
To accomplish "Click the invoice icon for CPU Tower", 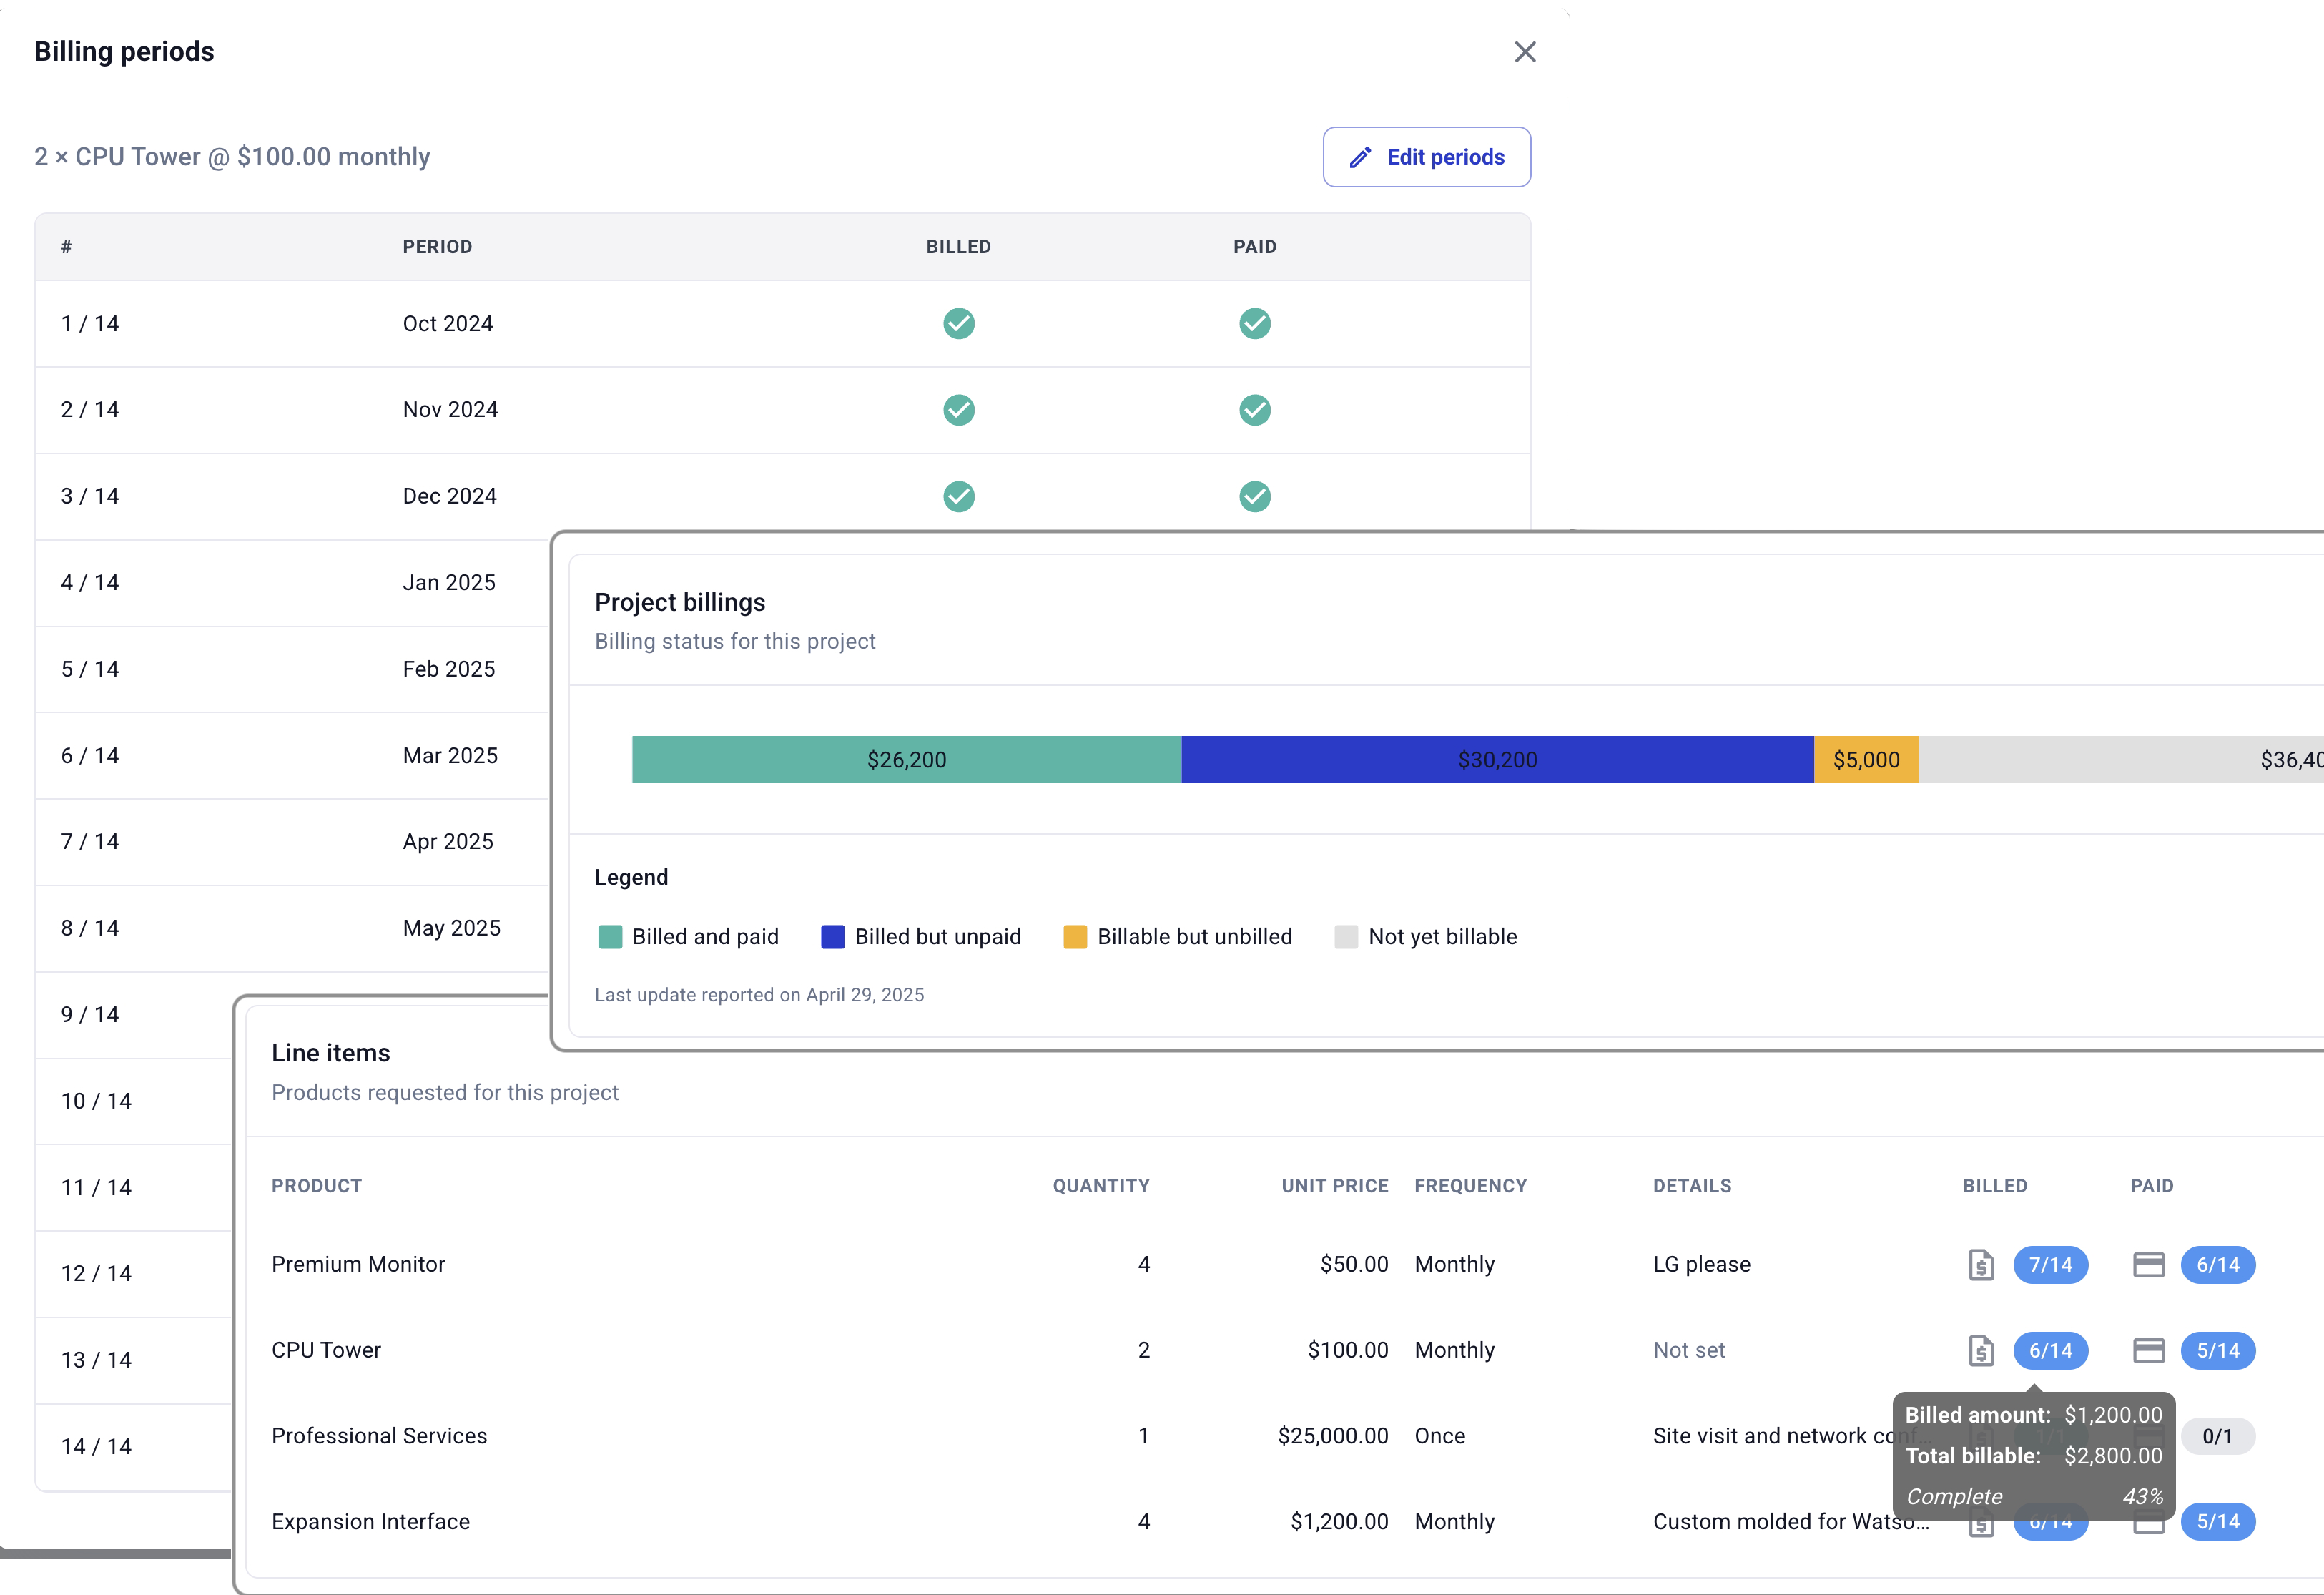I will (x=1981, y=1351).
